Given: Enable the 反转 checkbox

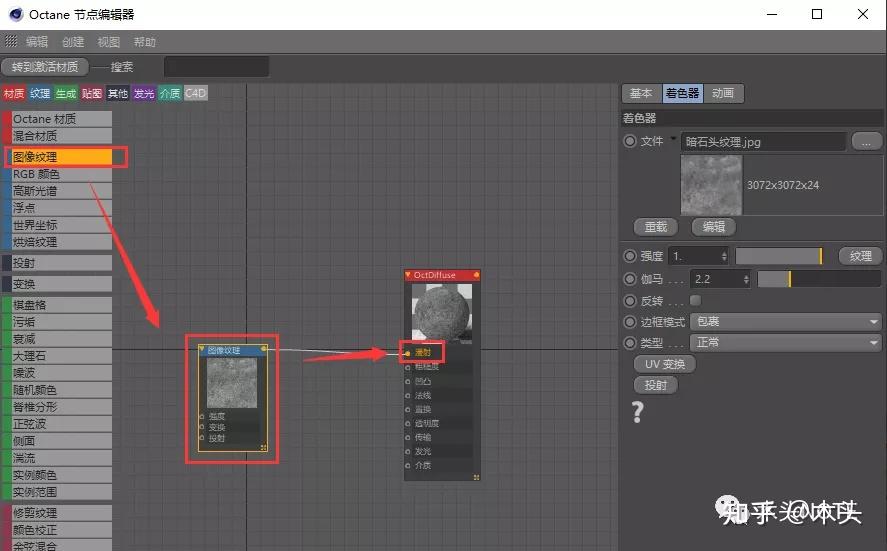Looking at the screenshot, I should [695, 300].
